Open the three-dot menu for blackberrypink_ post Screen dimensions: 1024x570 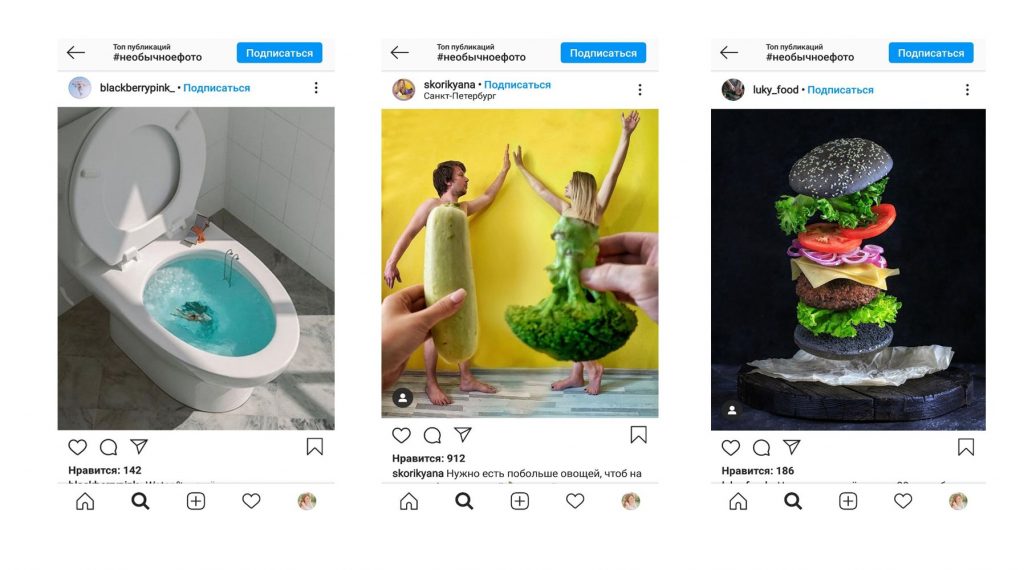point(316,88)
